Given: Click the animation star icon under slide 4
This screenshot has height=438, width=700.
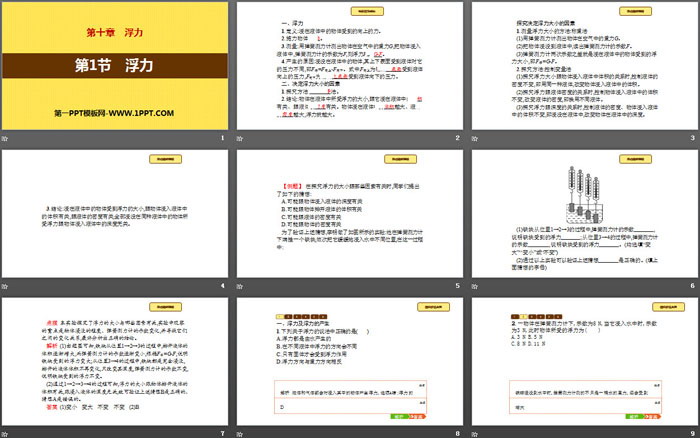Looking at the screenshot, I should [x=5, y=286].
